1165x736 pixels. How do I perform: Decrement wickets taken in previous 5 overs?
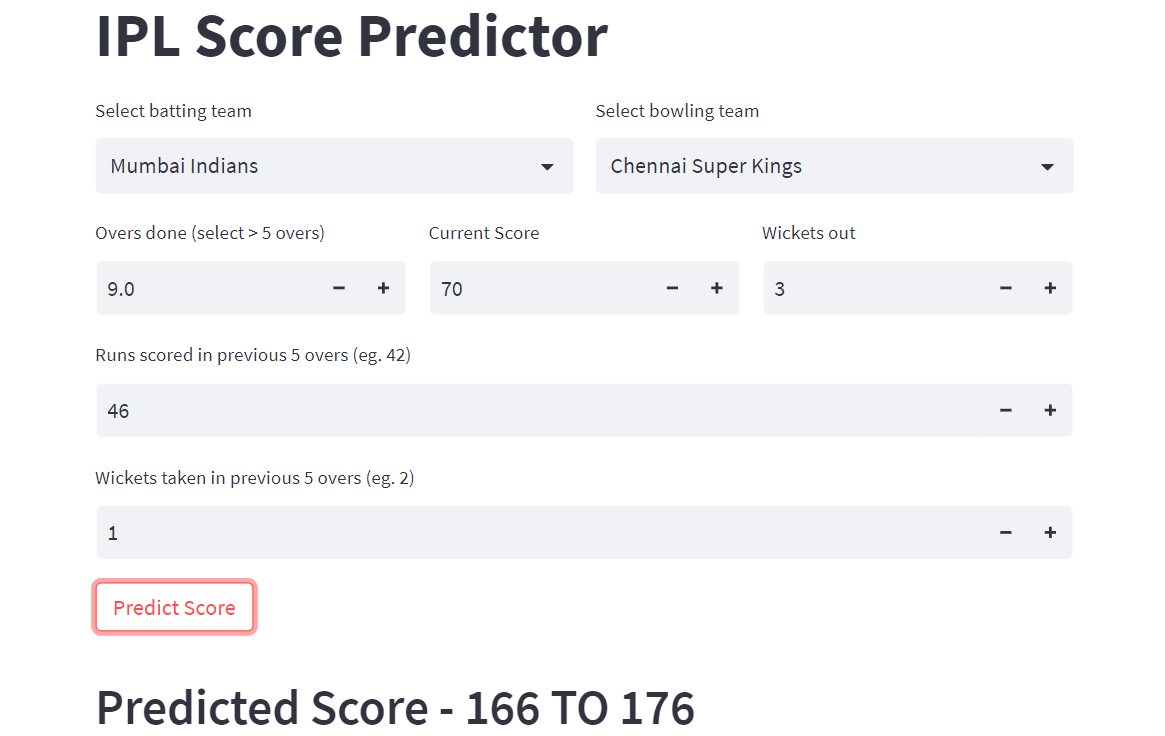tap(1005, 532)
